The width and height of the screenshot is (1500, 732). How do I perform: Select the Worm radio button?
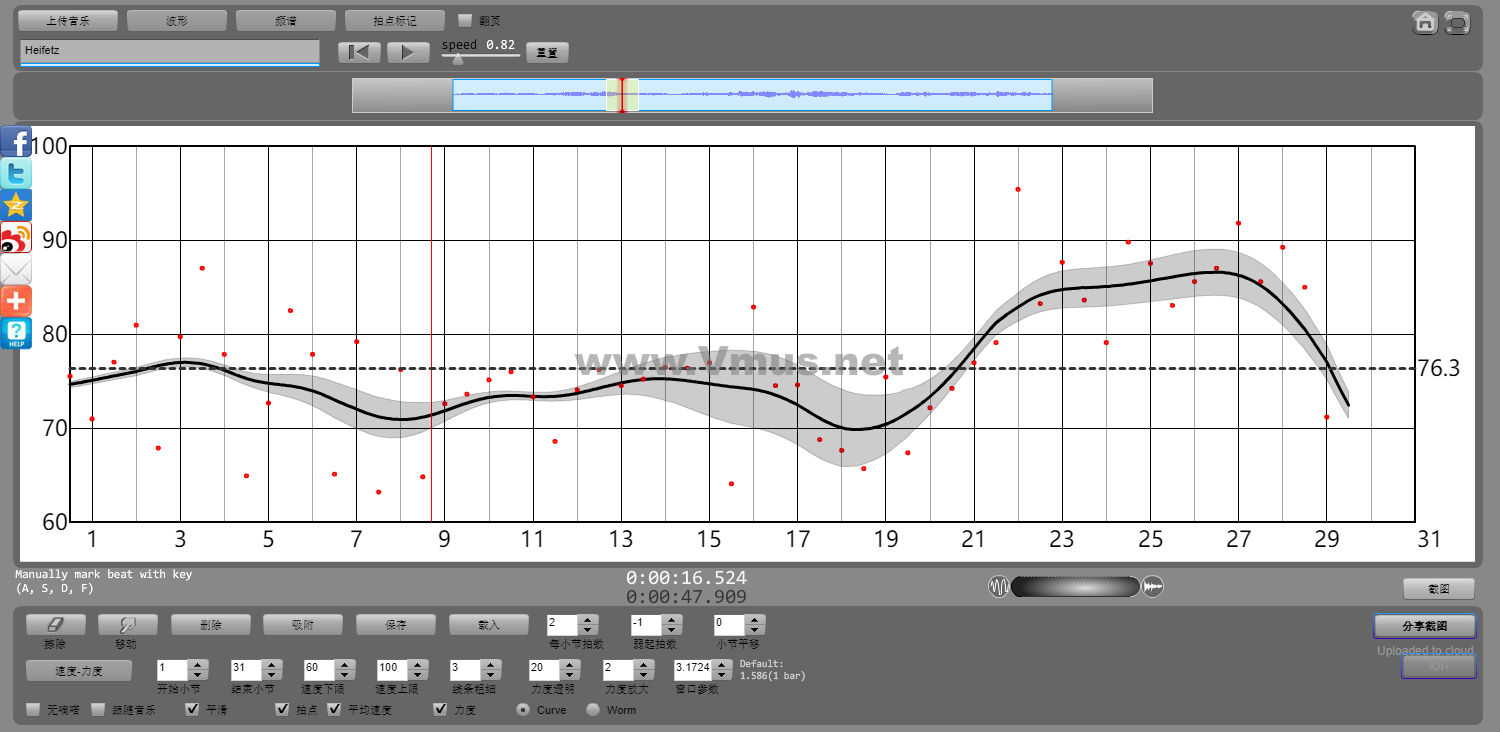(593, 710)
